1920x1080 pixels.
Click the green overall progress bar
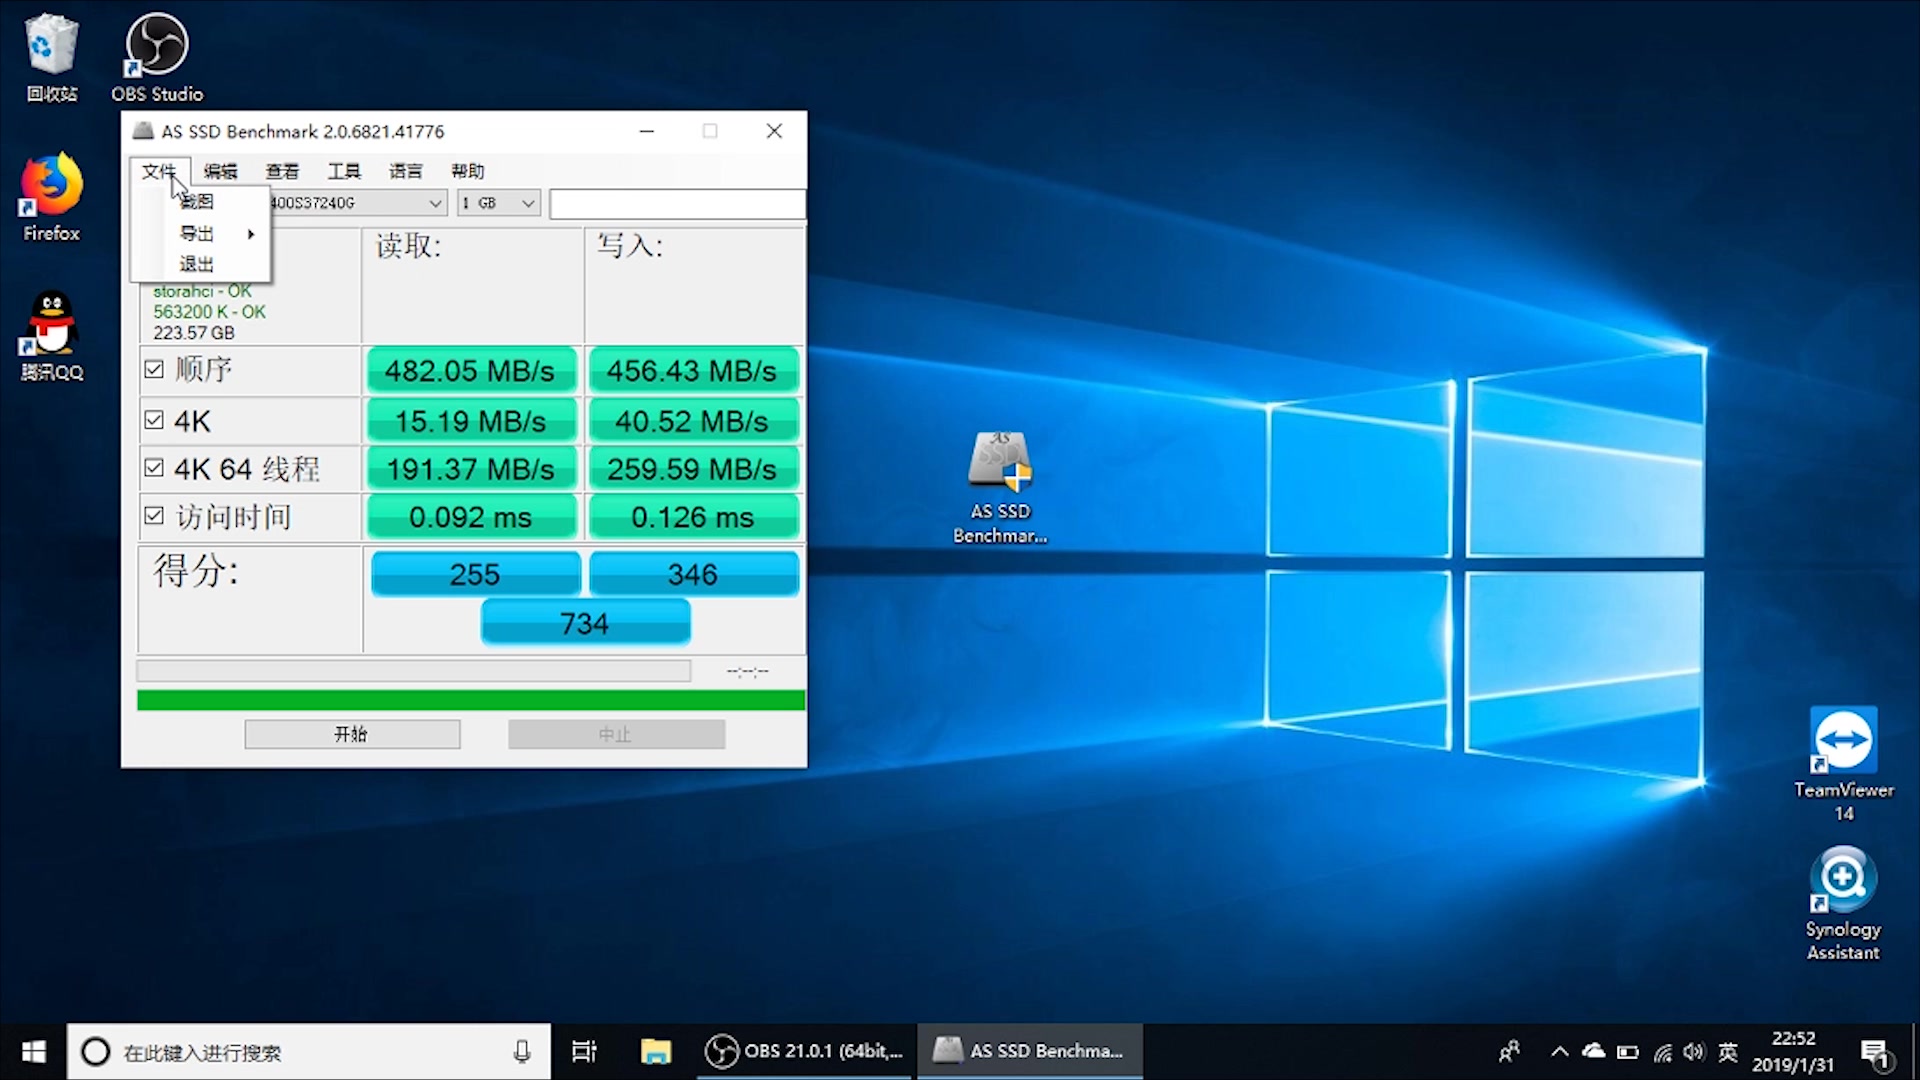pyautogui.click(x=471, y=700)
